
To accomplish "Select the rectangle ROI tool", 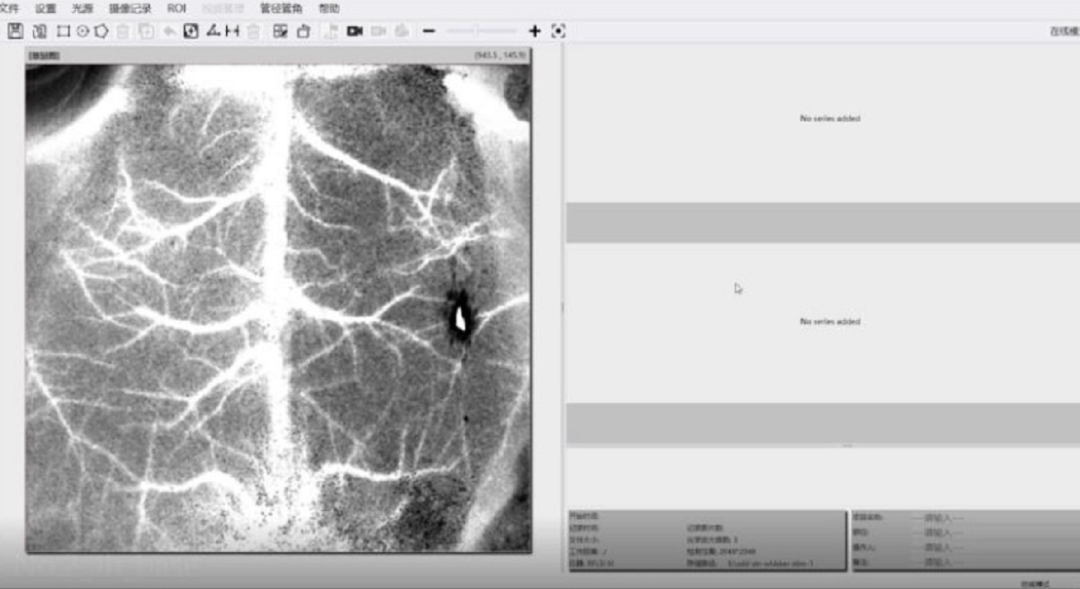I will point(63,31).
